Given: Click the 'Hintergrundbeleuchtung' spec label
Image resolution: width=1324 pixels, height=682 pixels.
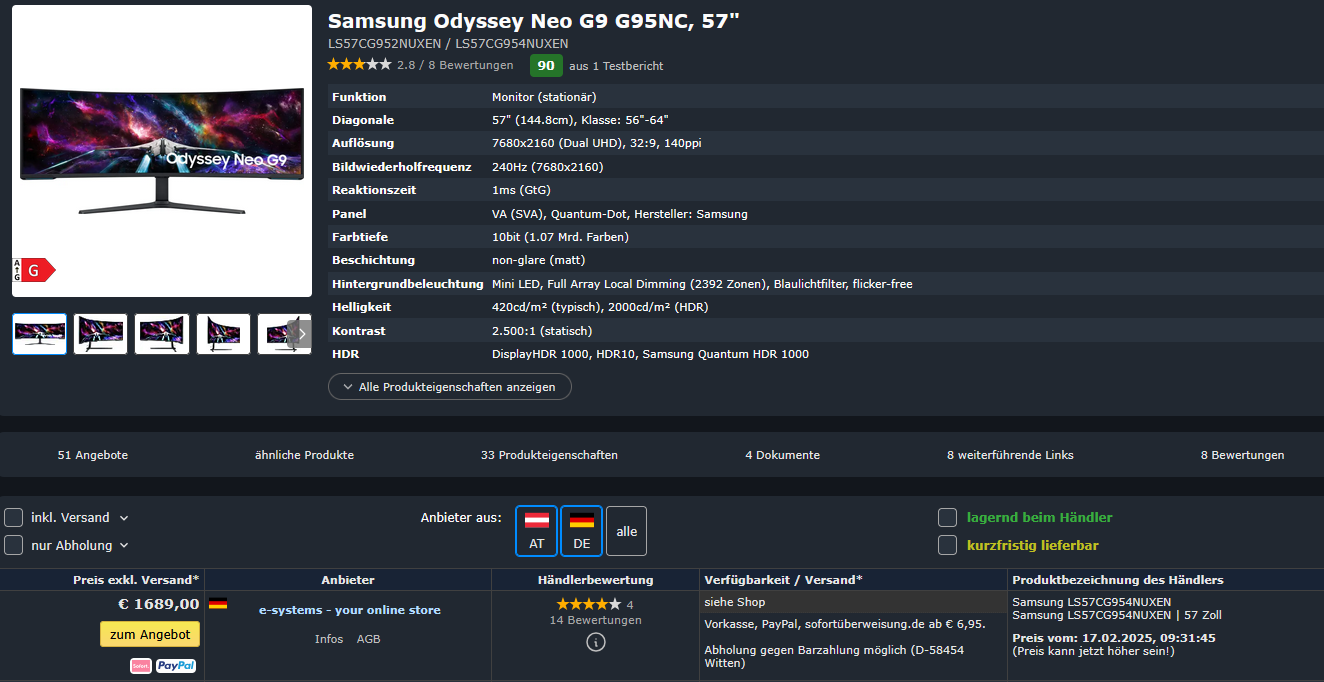Looking at the screenshot, I should 408,284.
